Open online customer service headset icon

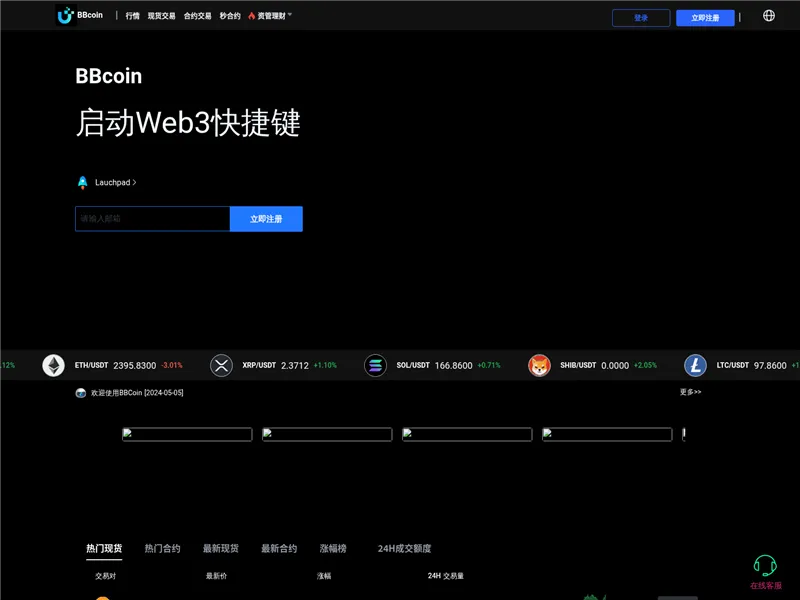765,566
